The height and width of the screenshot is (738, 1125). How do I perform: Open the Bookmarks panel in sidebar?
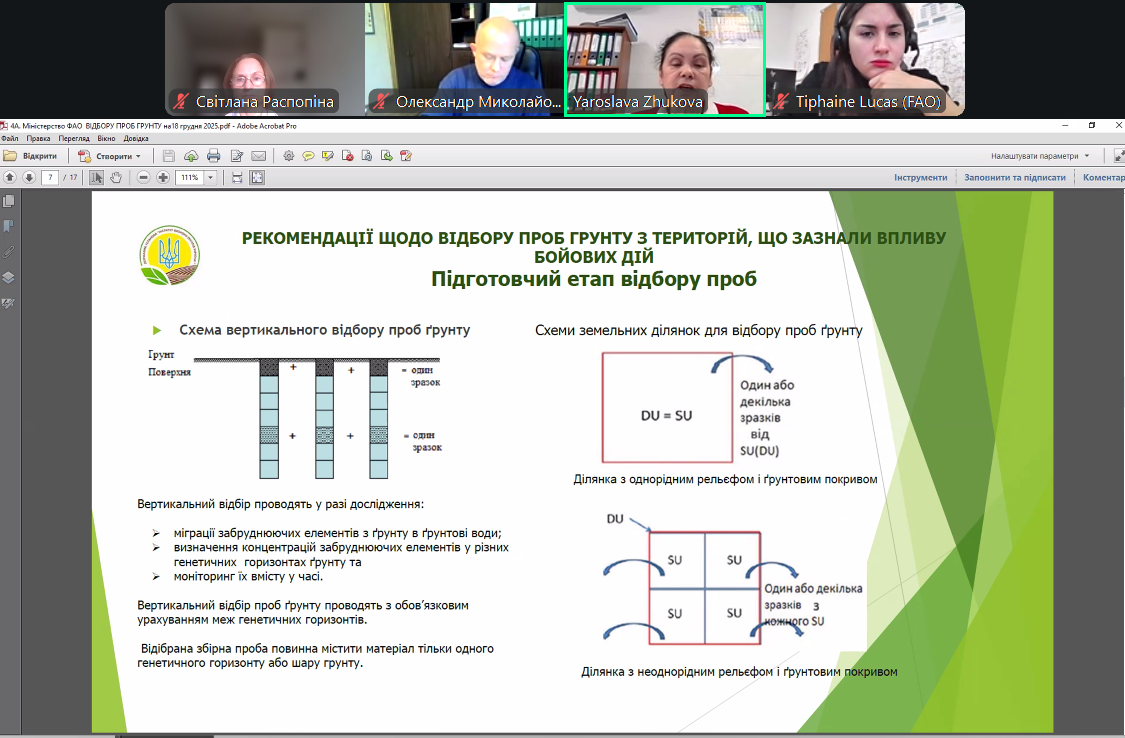(x=9, y=226)
